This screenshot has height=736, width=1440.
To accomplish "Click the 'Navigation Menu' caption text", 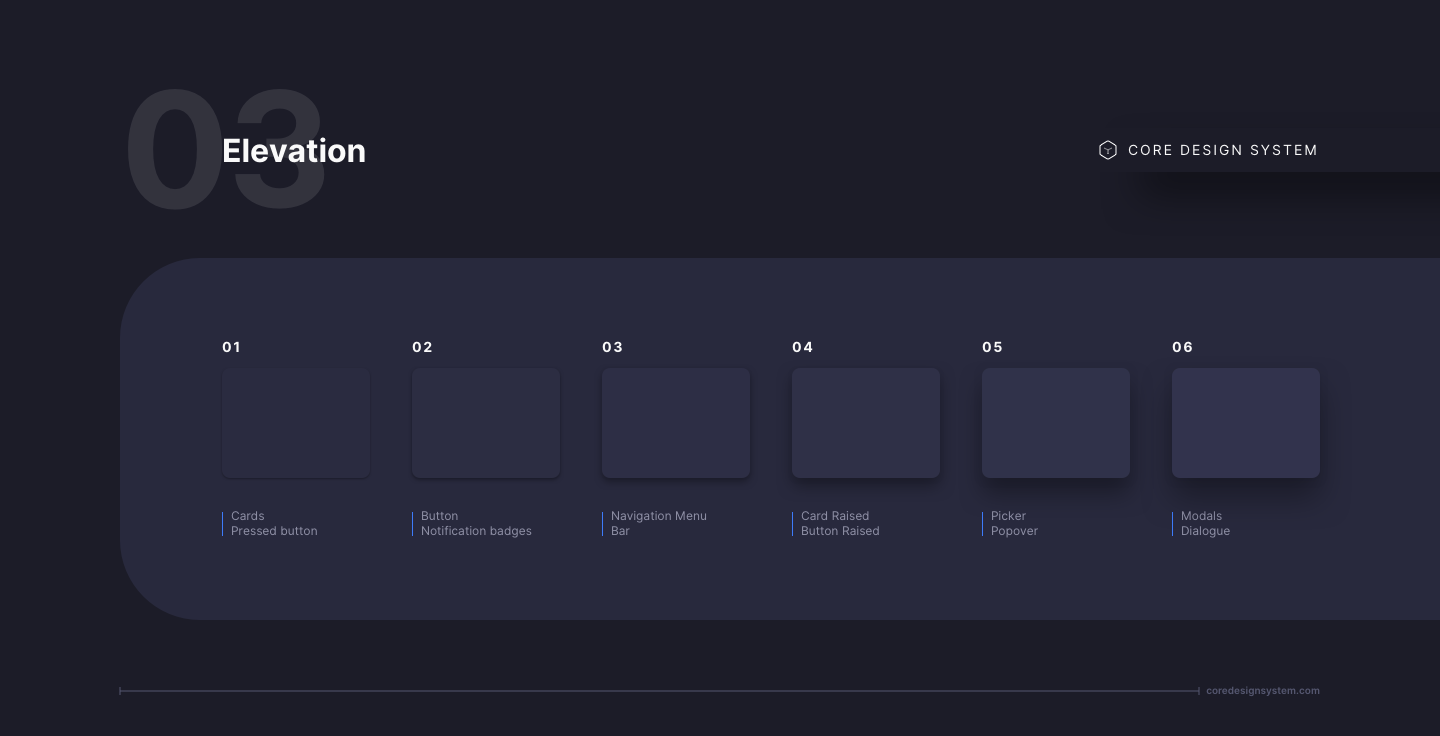I will [x=659, y=516].
